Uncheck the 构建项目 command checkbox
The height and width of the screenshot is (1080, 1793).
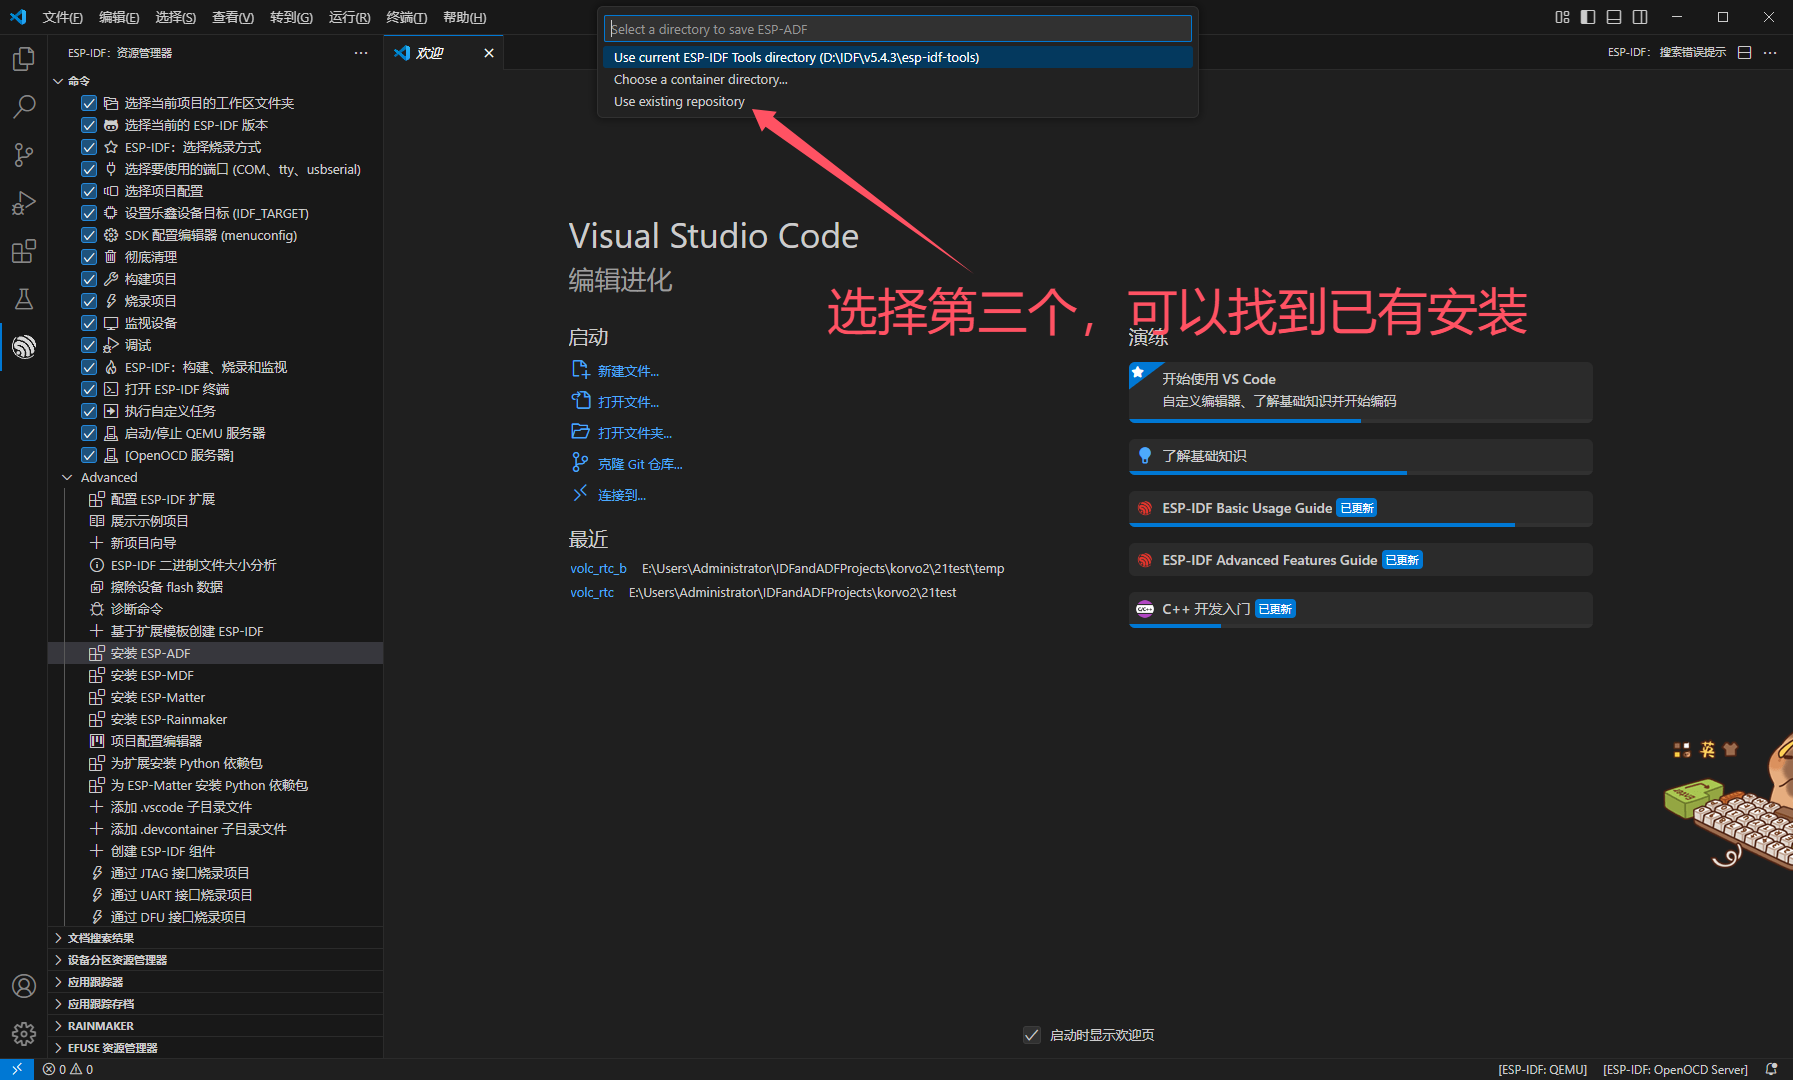click(x=89, y=279)
